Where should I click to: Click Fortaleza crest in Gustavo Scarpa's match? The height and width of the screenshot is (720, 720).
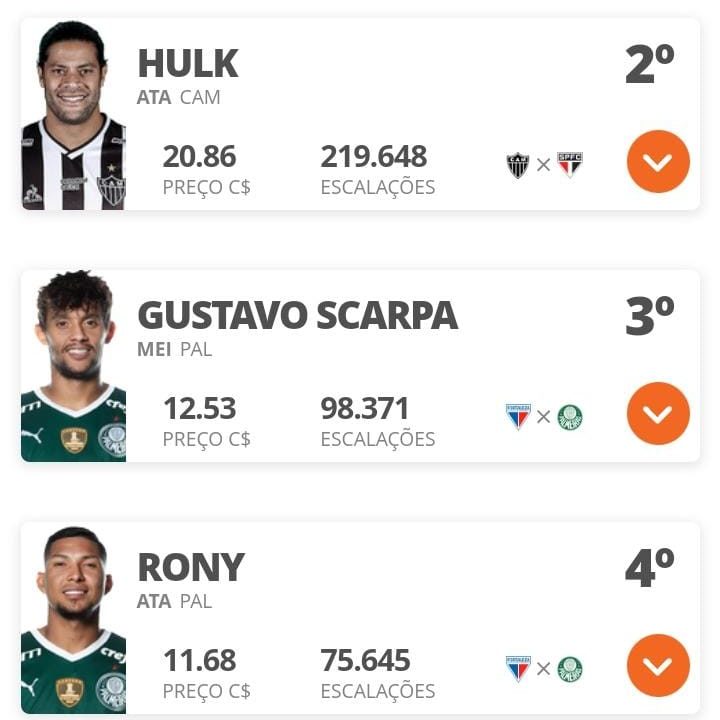click(518, 416)
